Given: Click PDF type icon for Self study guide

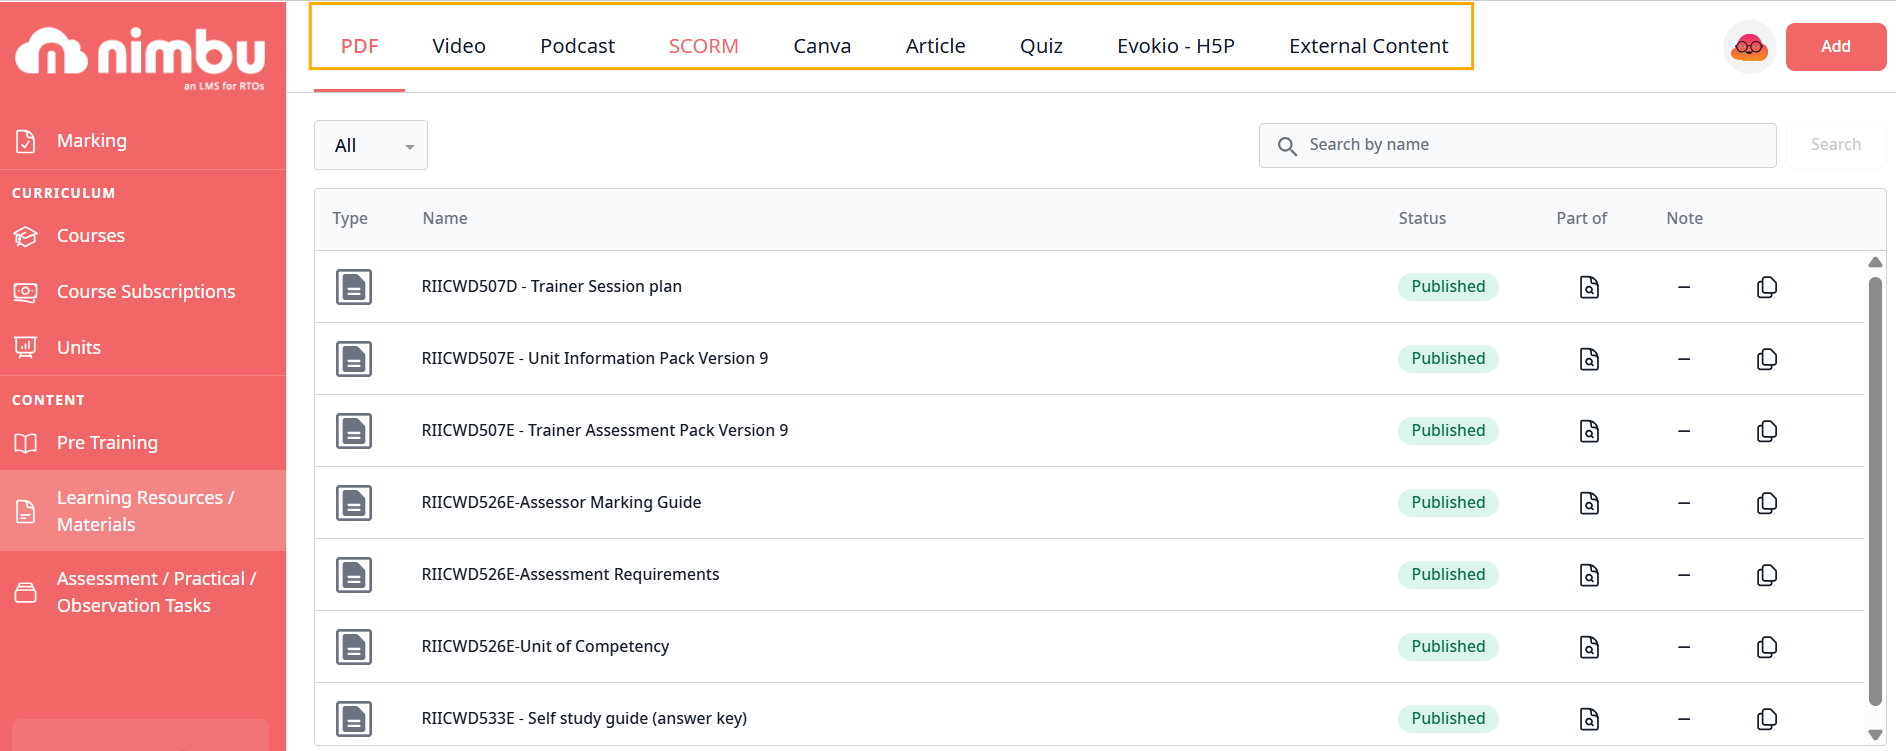Looking at the screenshot, I should click(354, 719).
